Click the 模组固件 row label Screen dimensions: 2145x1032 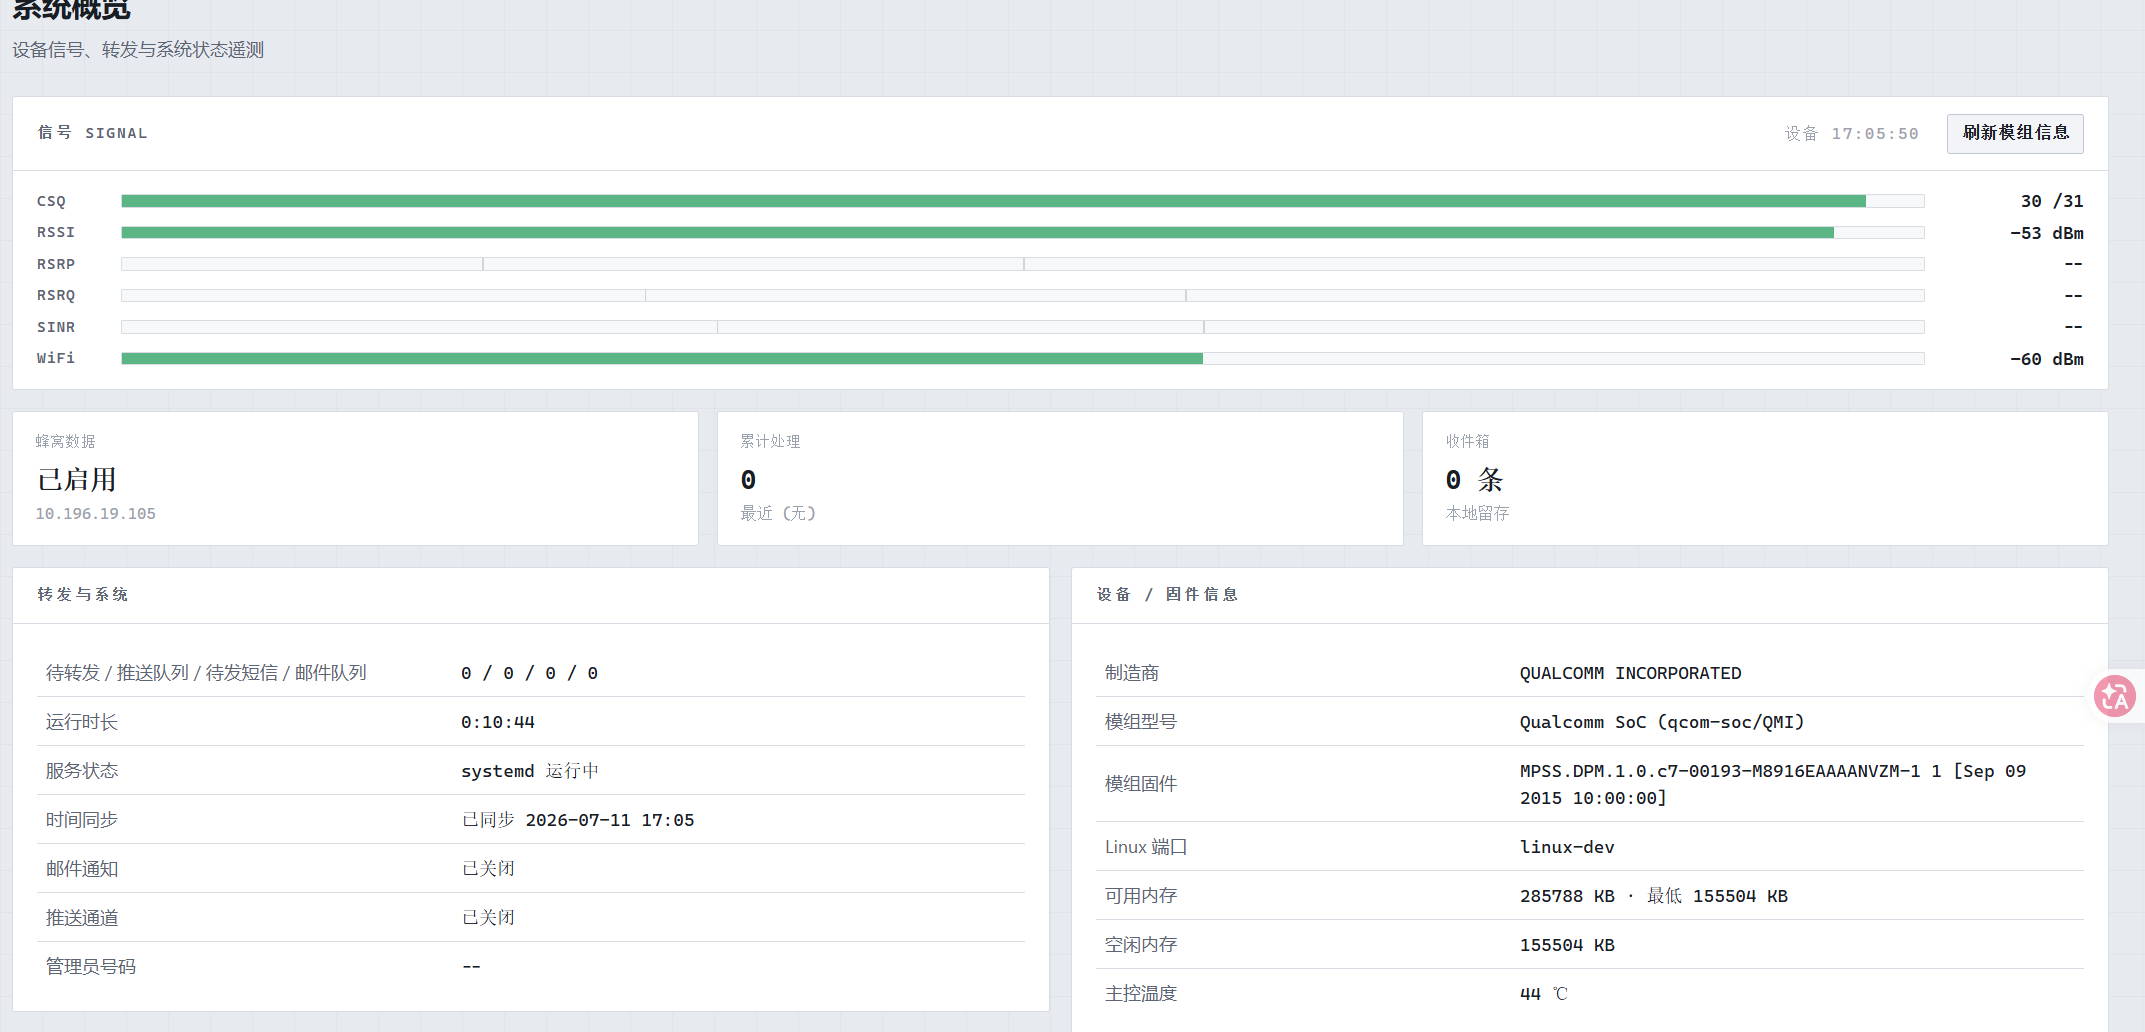[1141, 784]
